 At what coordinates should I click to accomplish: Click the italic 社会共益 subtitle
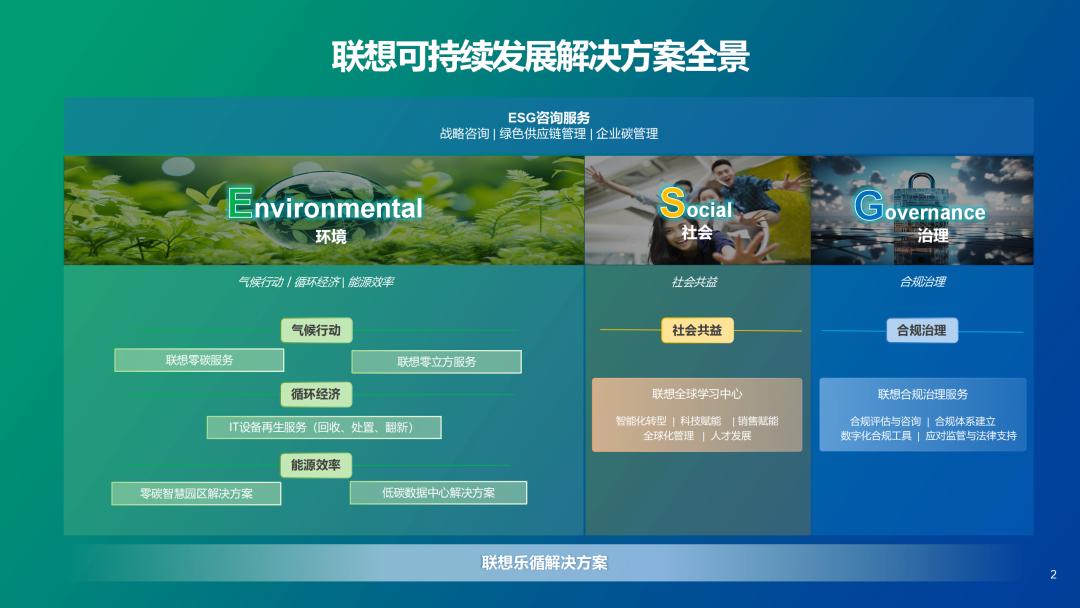click(x=694, y=282)
